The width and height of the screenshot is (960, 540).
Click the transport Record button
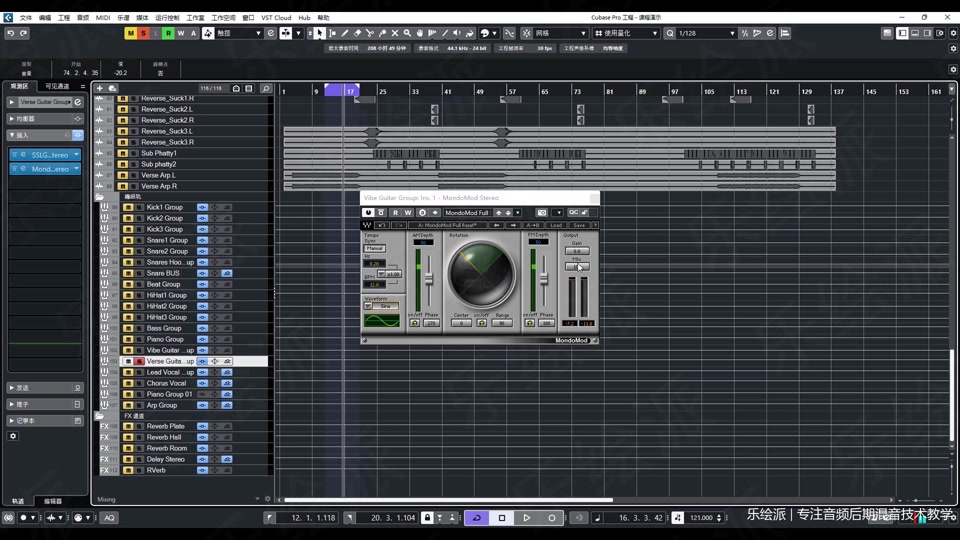click(552, 518)
